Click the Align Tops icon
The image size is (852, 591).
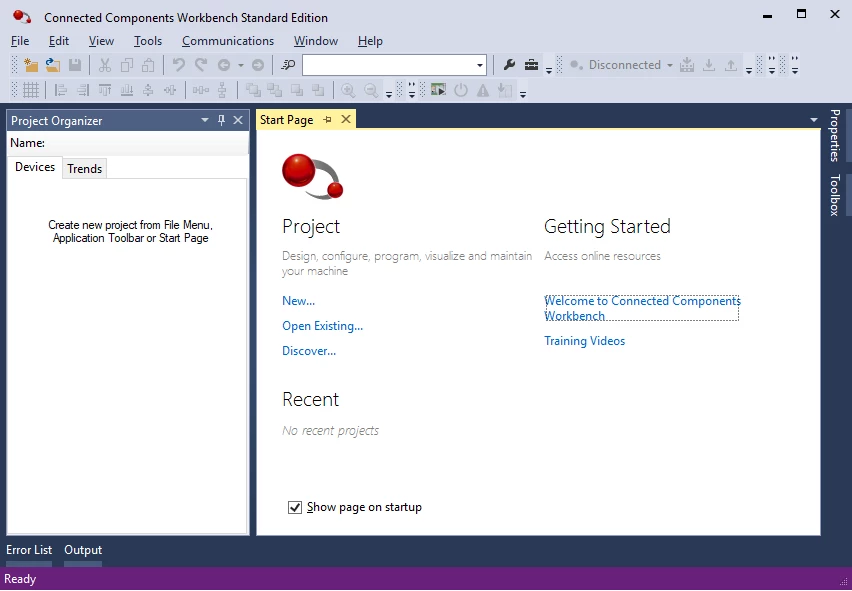105,90
